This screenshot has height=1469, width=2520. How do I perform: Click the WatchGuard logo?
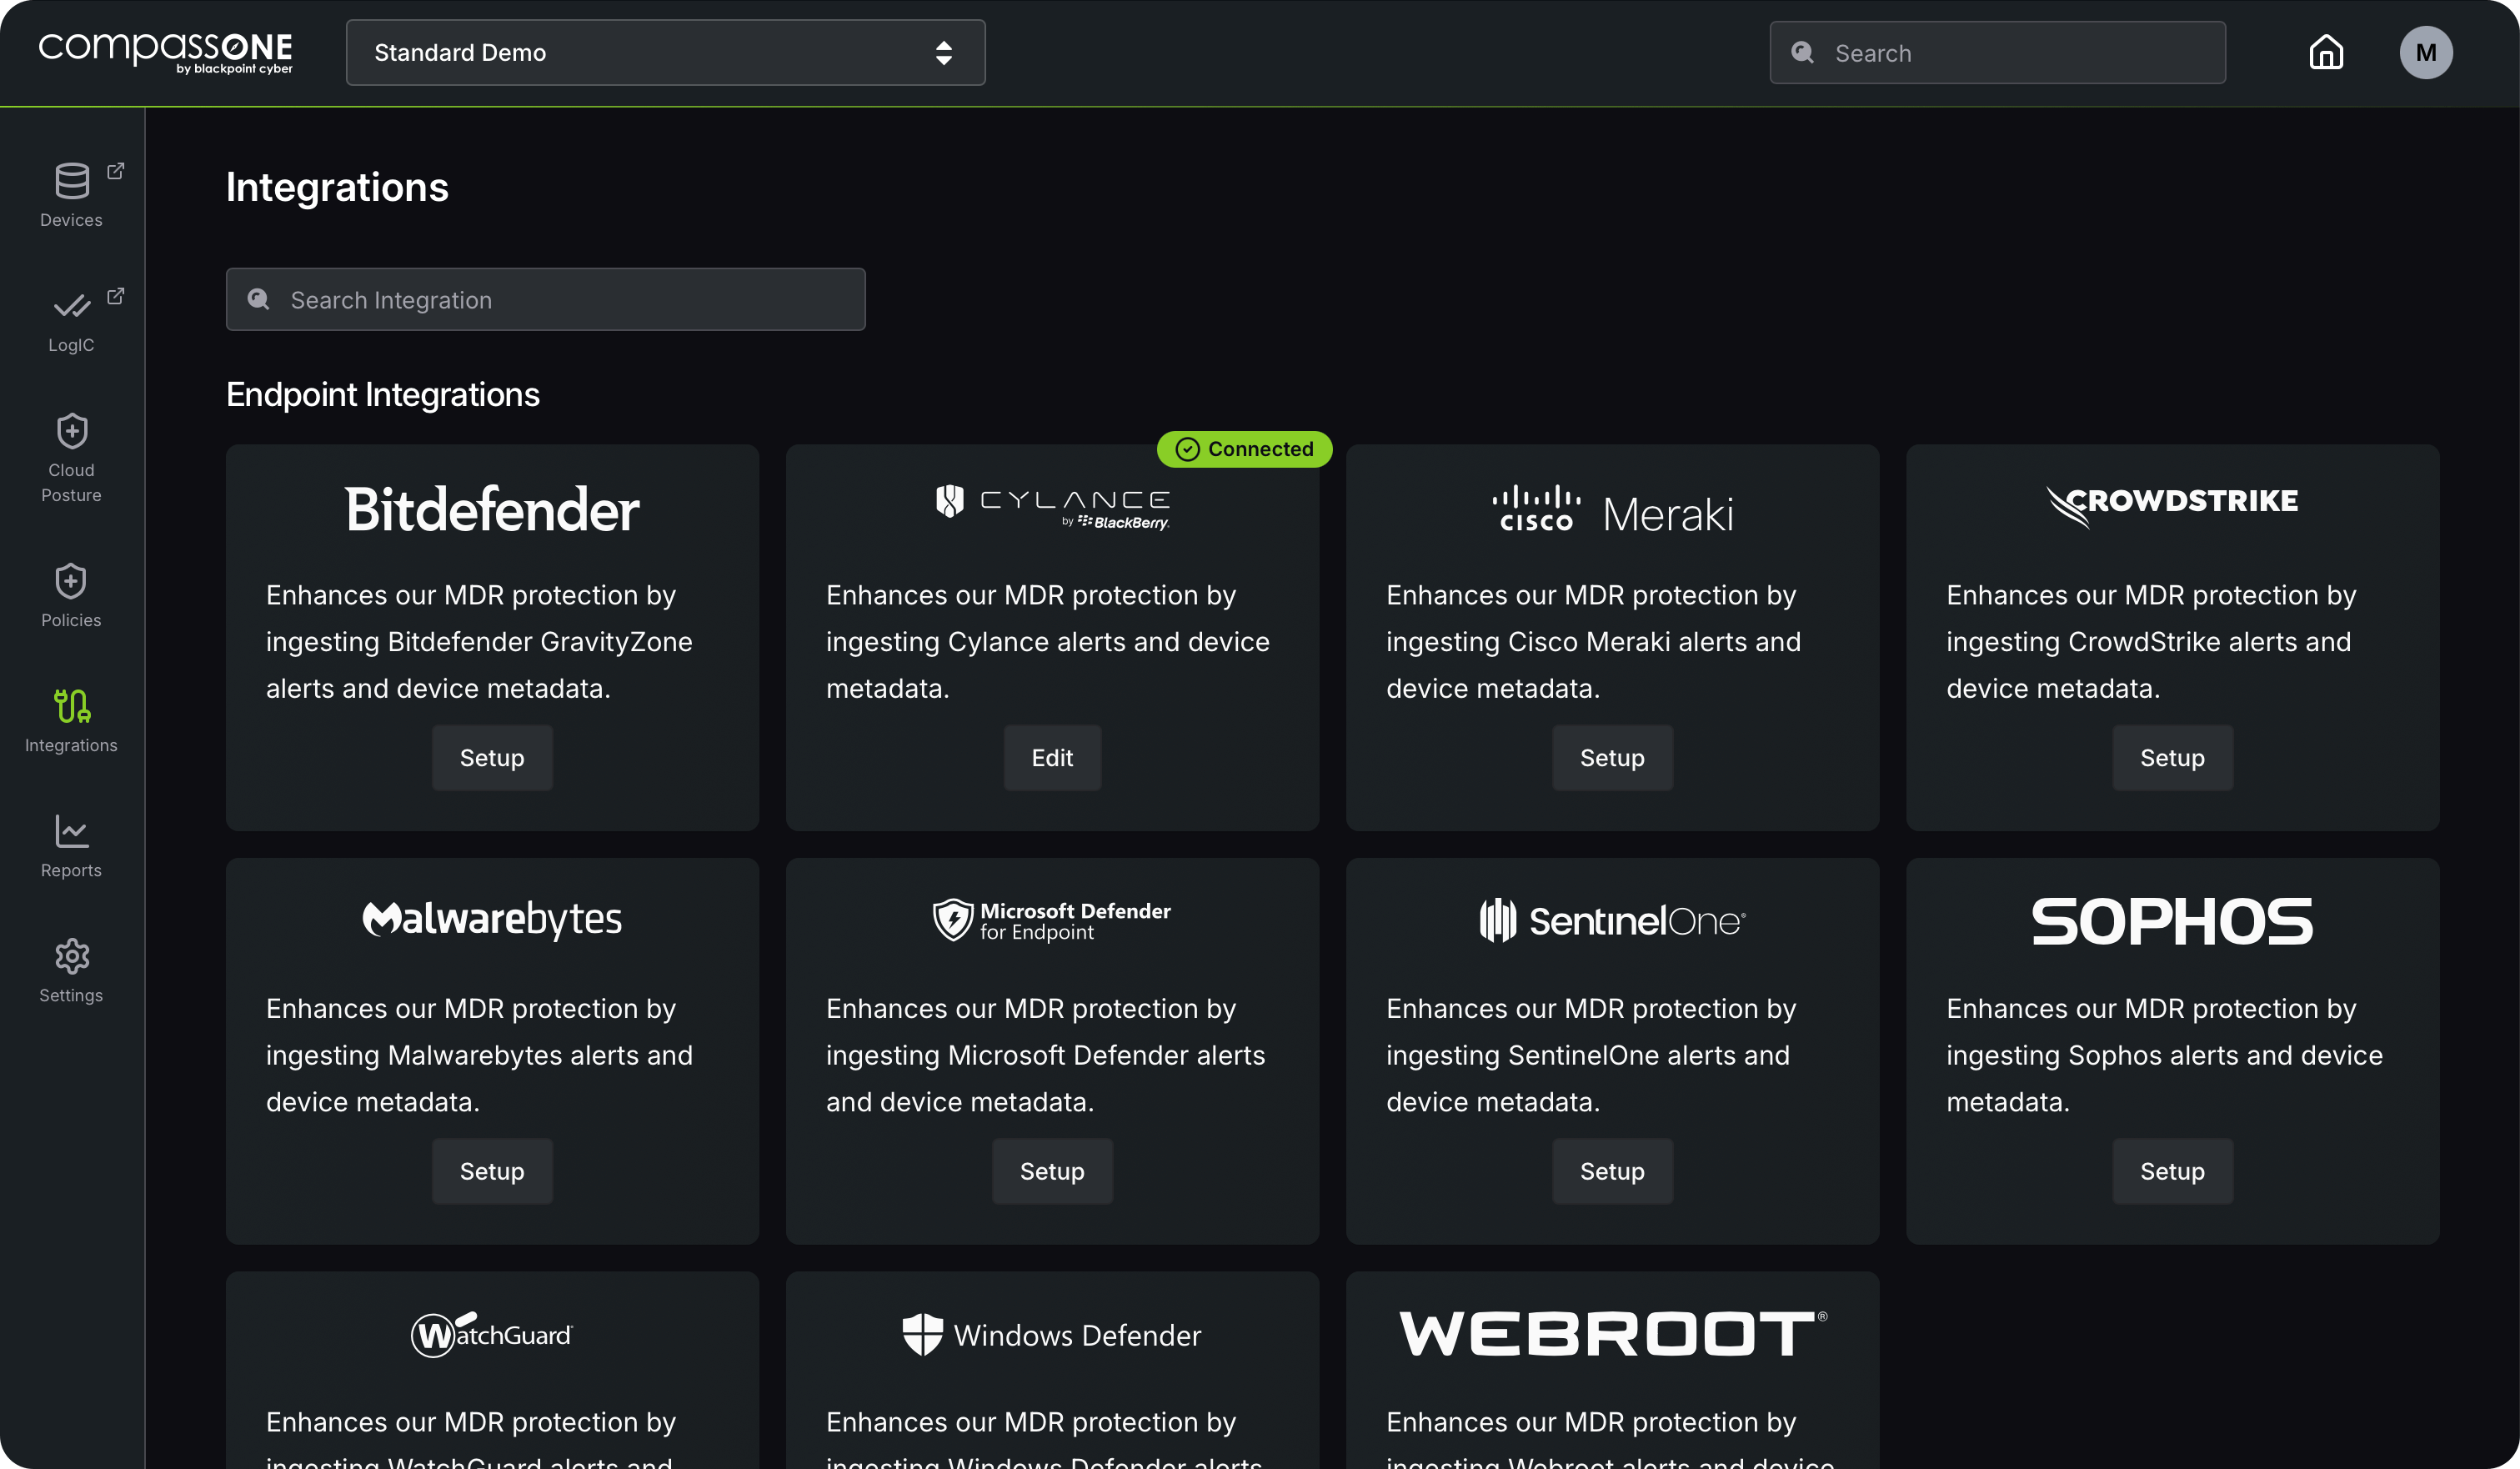(x=492, y=1334)
